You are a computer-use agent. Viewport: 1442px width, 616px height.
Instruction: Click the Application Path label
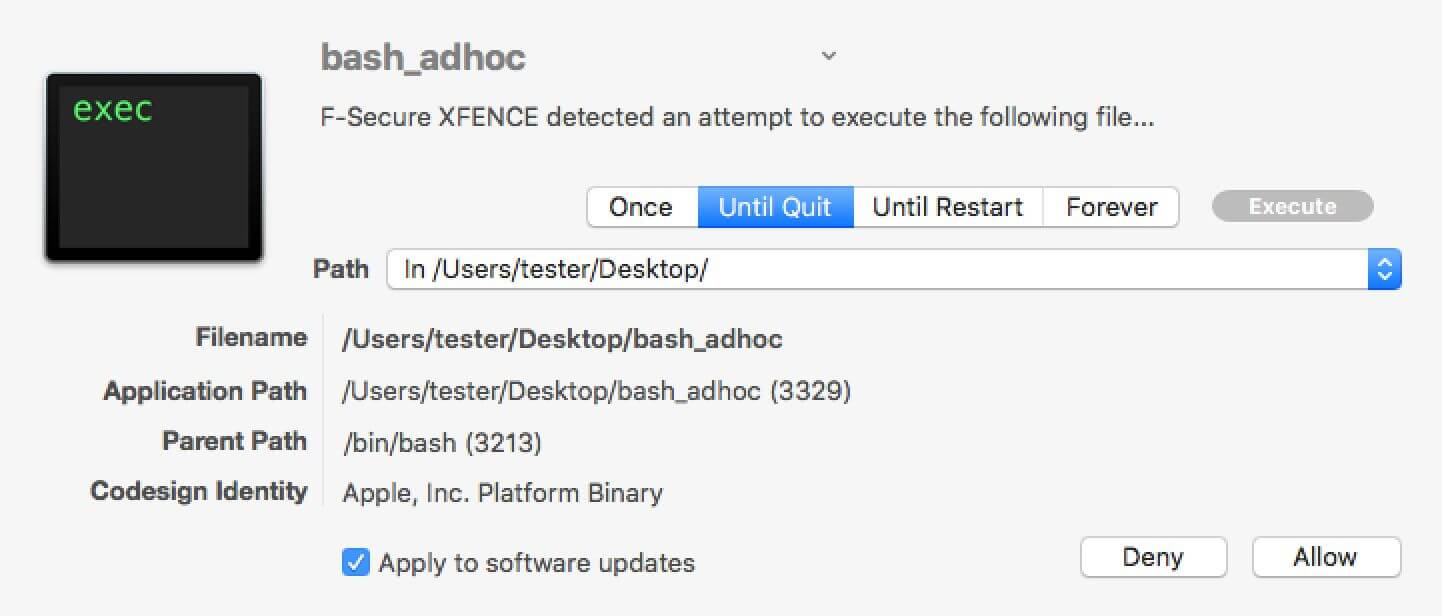click(x=205, y=391)
